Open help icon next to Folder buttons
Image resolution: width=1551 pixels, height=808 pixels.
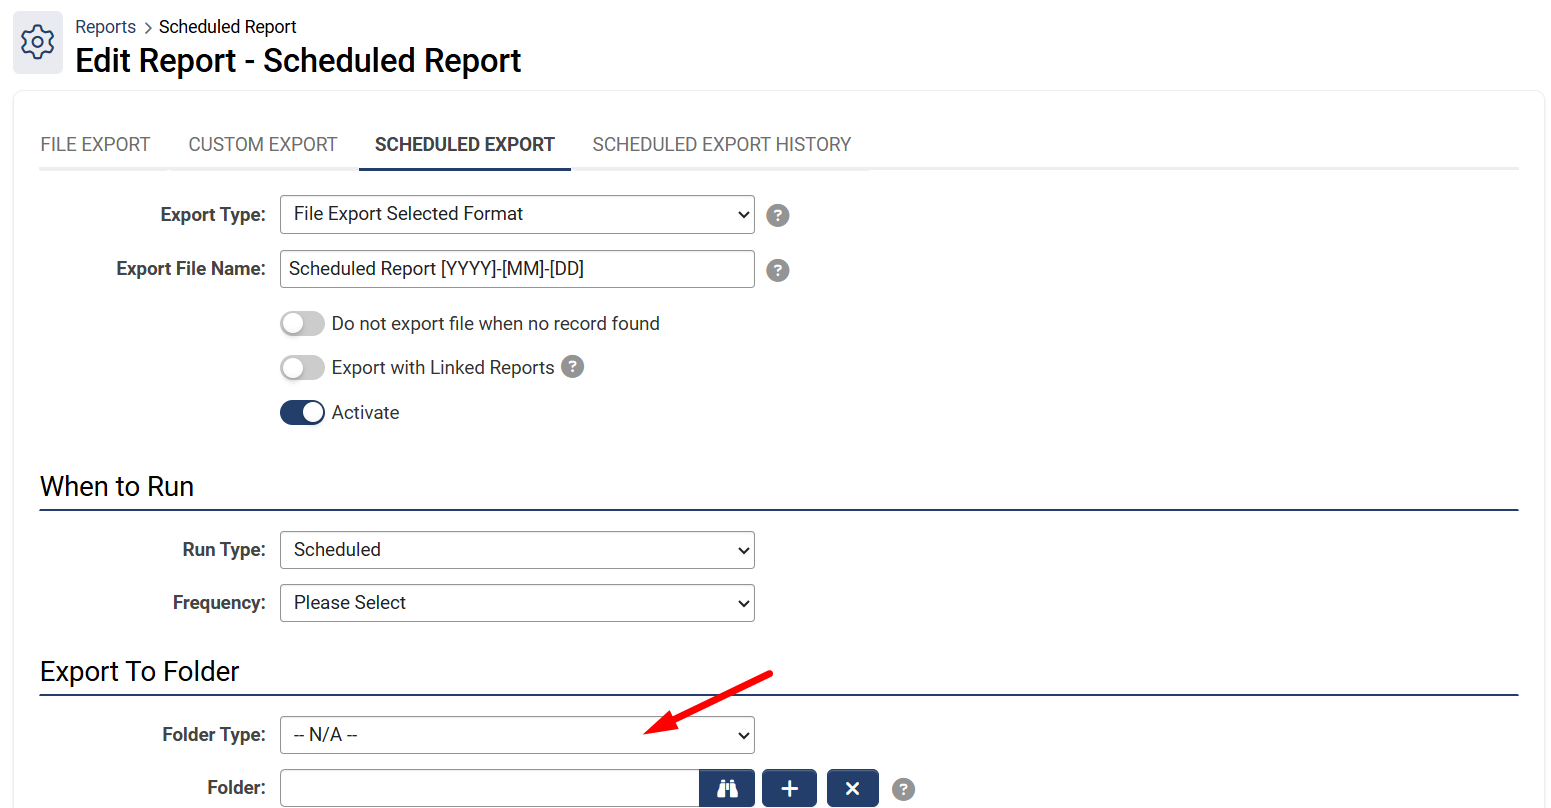[x=903, y=789]
